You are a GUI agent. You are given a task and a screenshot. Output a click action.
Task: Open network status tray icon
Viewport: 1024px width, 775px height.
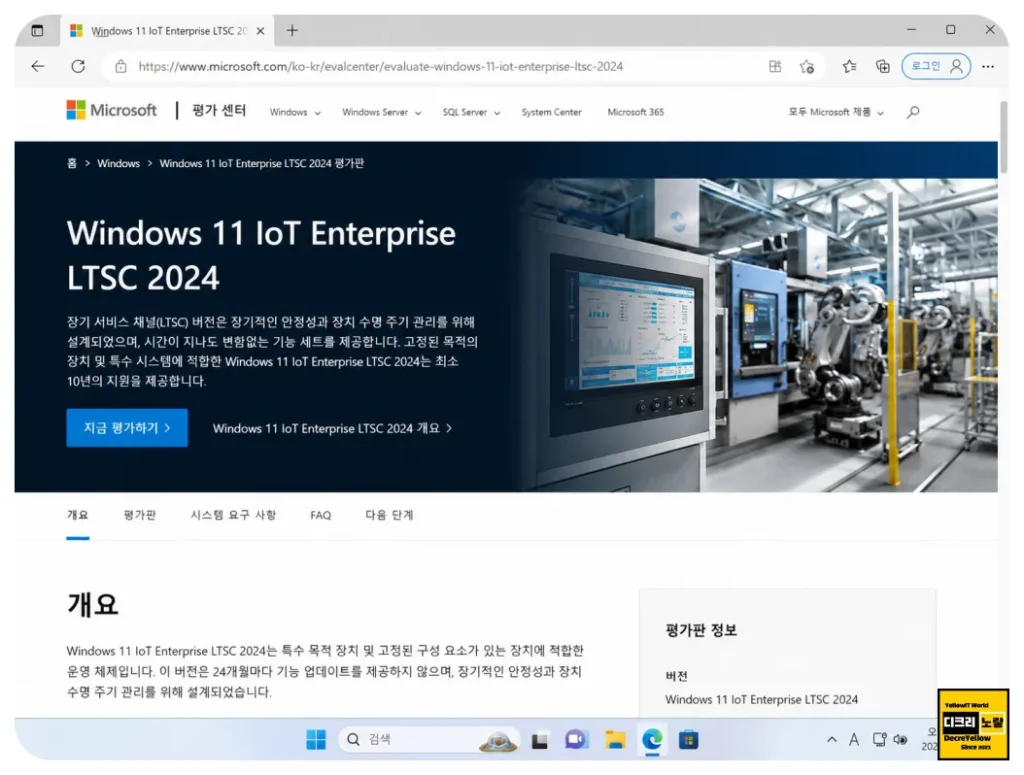pos(879,739)
